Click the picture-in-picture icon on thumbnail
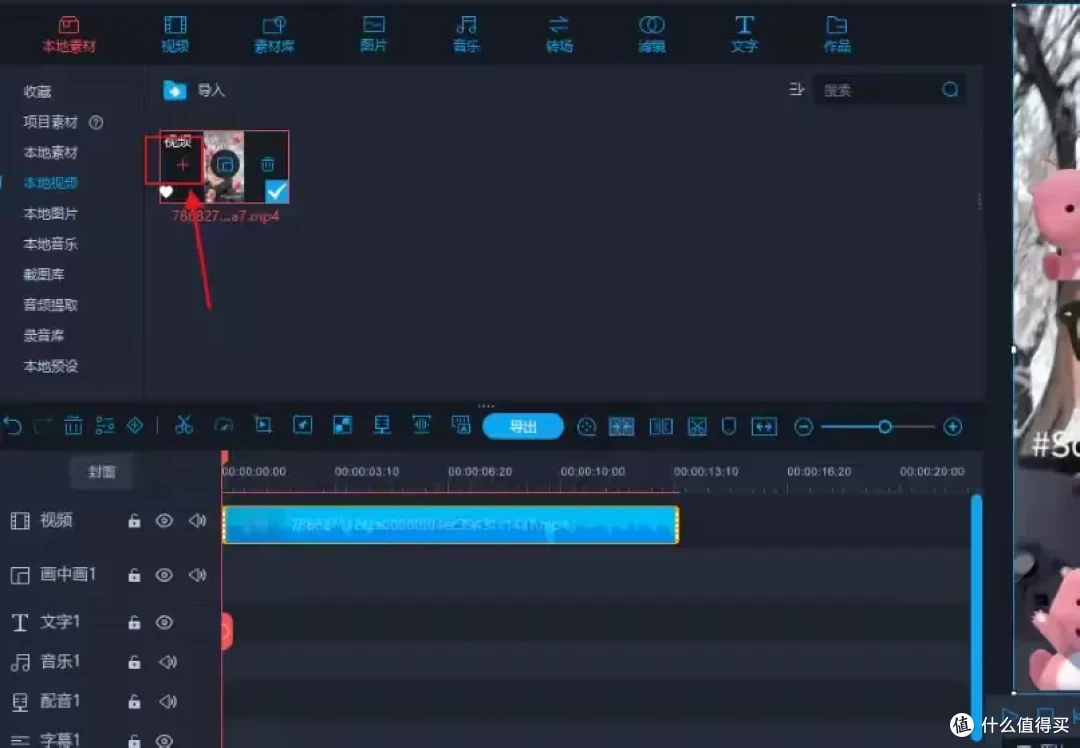Image resolution: width=1080 pixels, height=748 pixels. tap(225, 165)
